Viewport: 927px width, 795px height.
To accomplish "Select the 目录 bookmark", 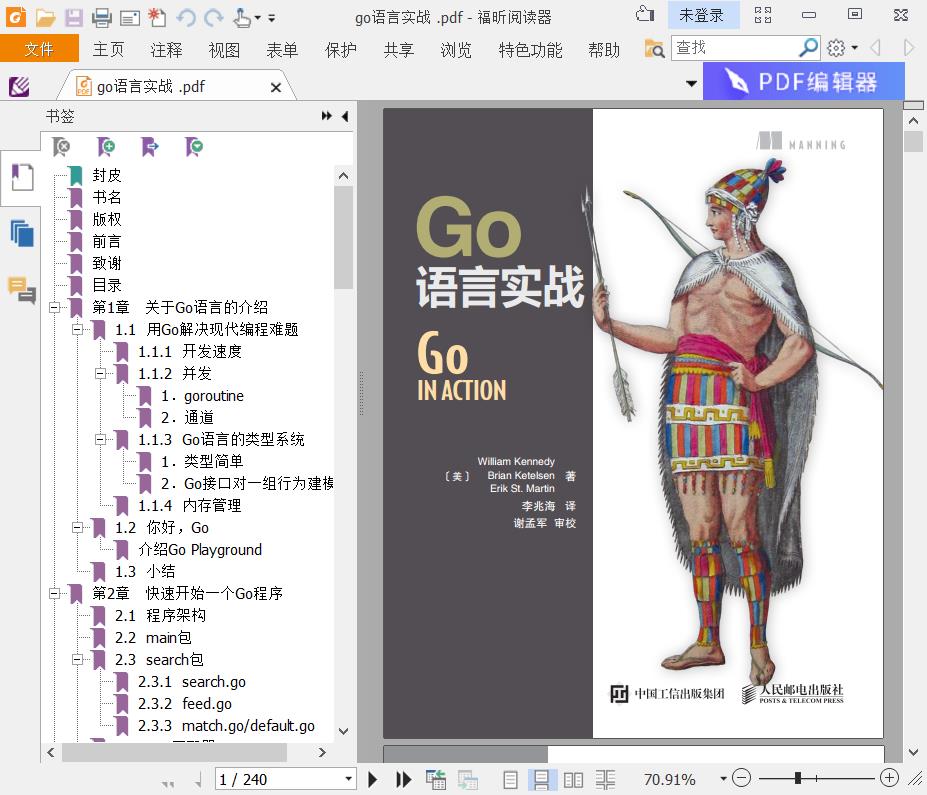I will coord(107,285).
